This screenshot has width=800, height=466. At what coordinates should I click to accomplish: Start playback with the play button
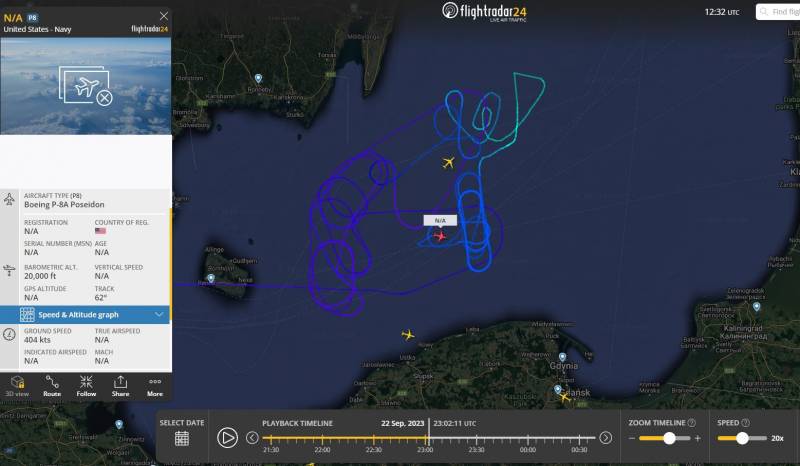pyautogui.click(x=227, y=438)
